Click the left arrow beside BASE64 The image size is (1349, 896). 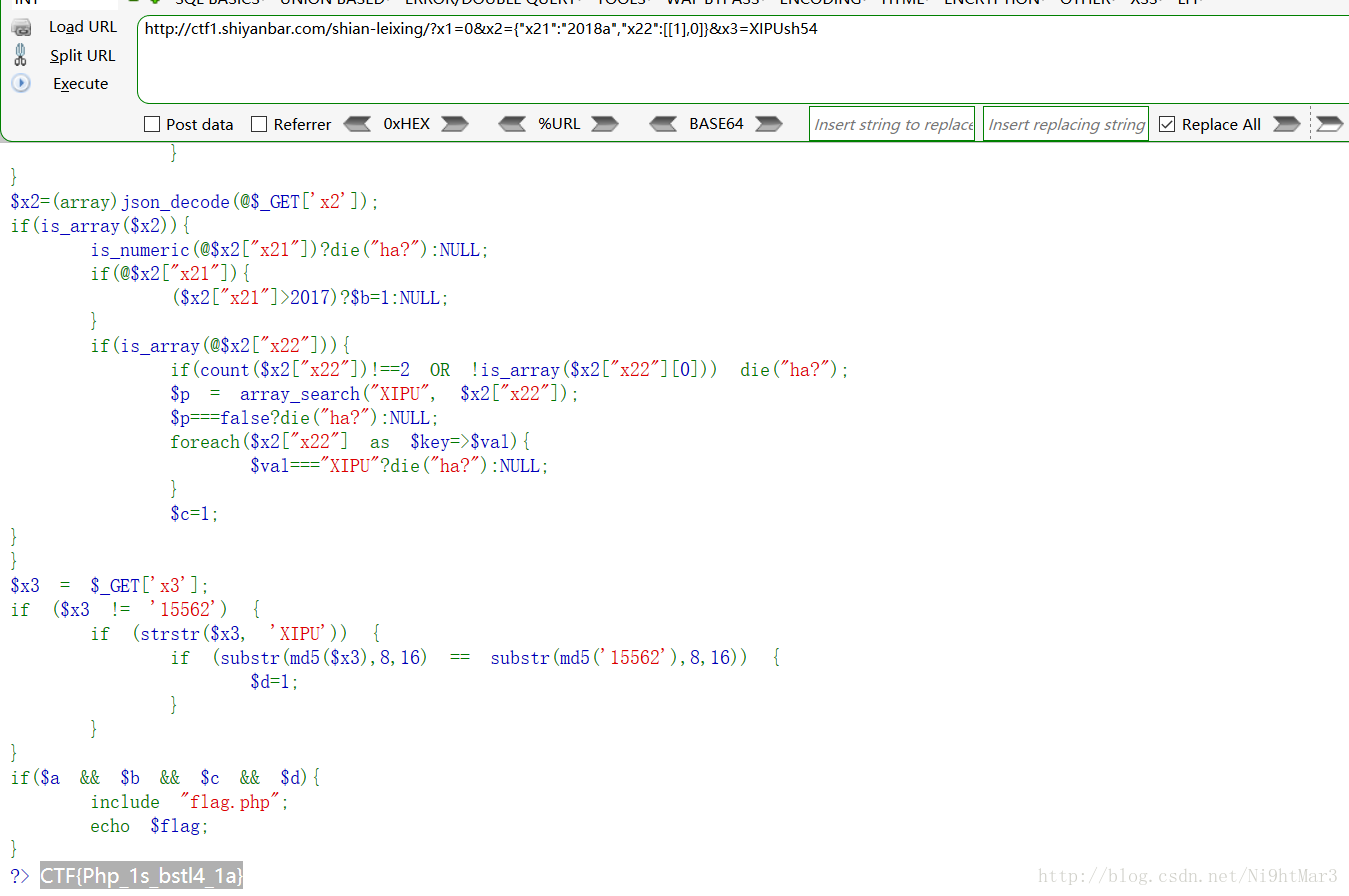[x=664, y=124]
